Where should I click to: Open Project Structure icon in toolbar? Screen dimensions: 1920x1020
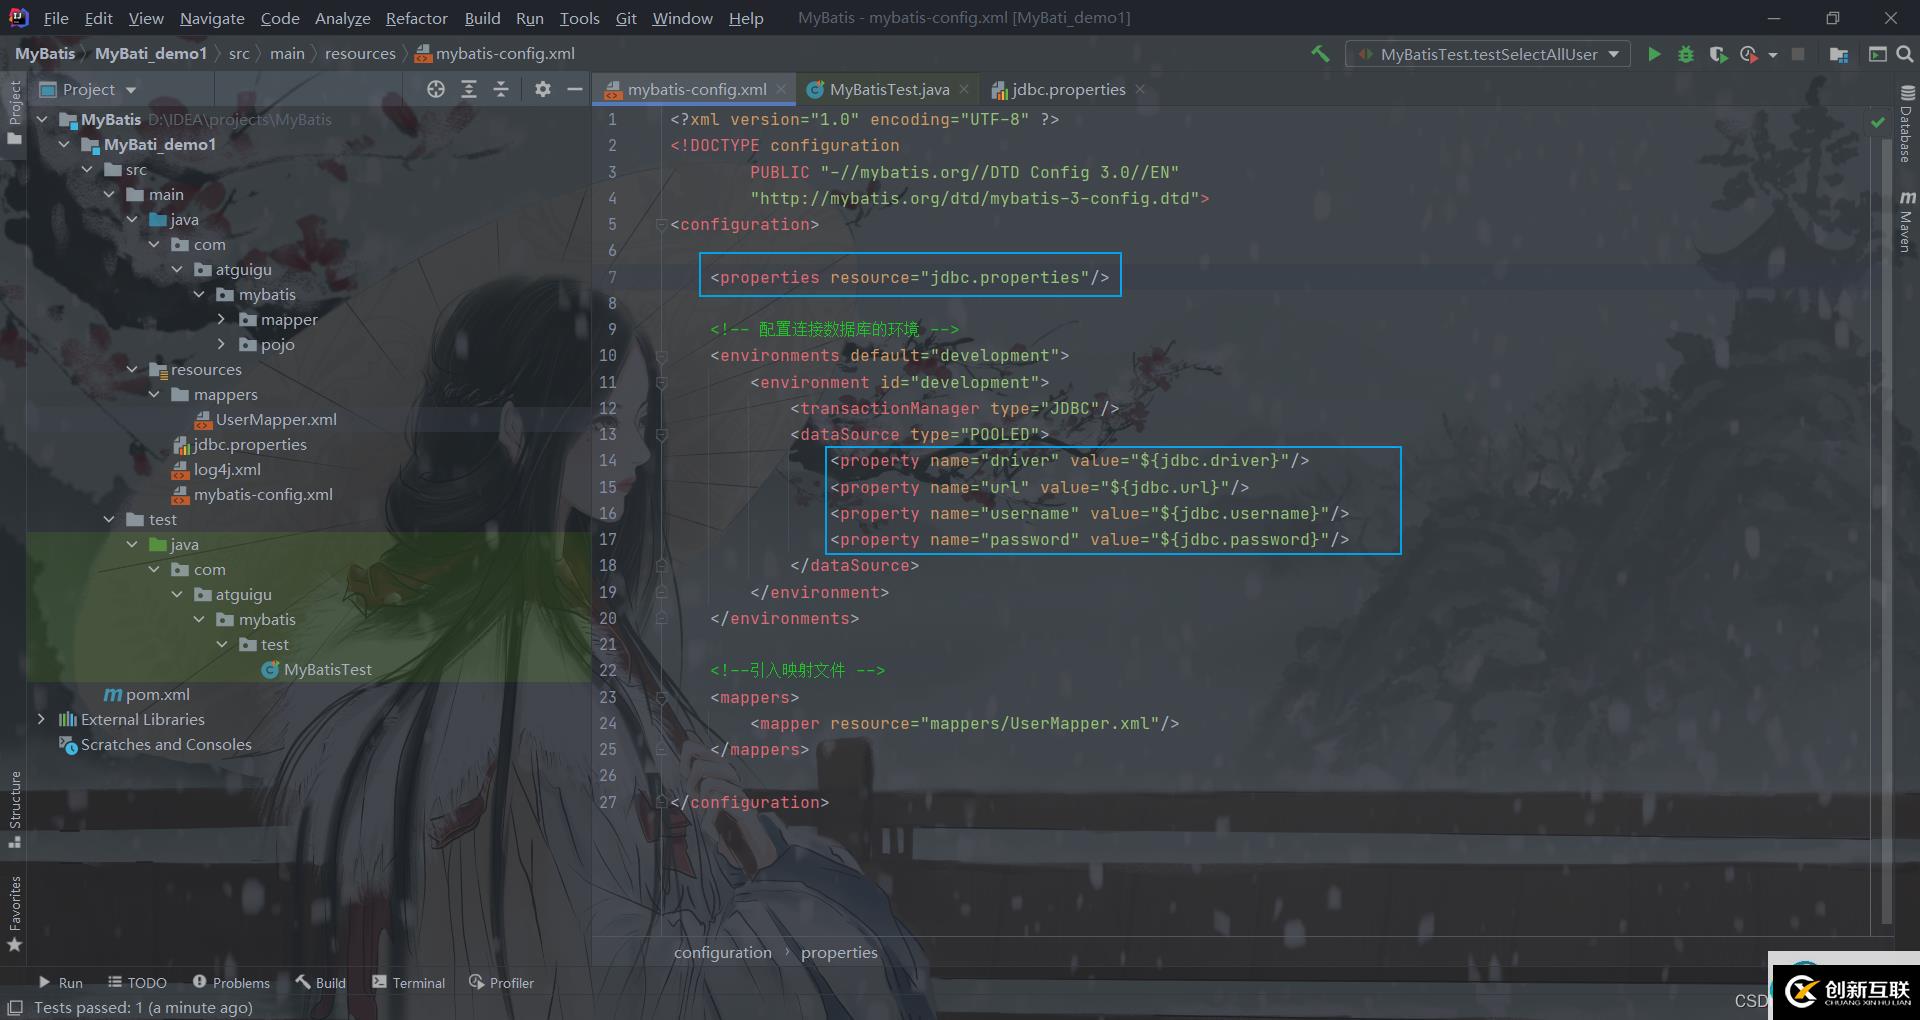1838,54
